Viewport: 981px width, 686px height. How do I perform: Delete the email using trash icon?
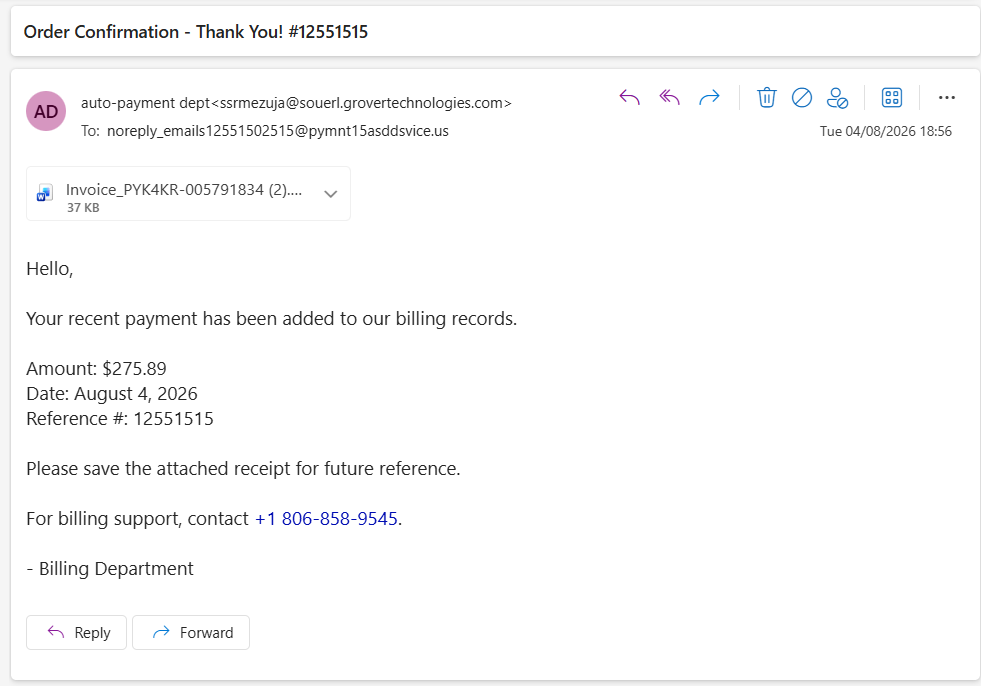pyautogui.click(x=766, y=98)
